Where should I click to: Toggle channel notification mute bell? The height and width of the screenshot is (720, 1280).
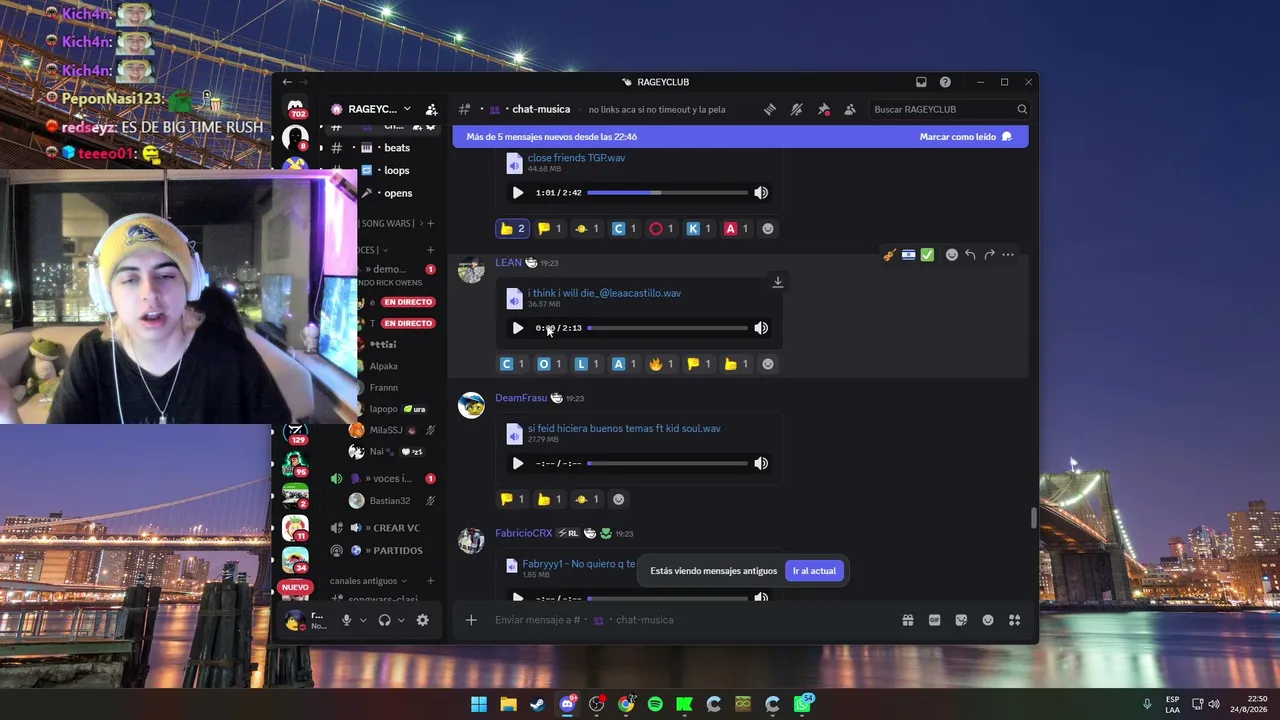click(x=796, y=110)
